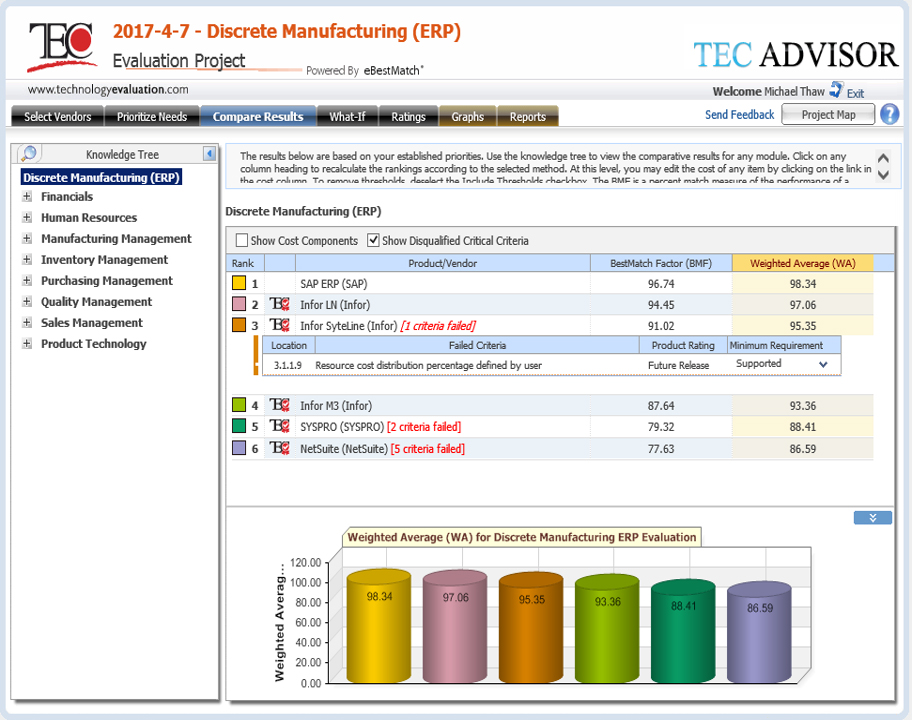This screenshot has height=720, width=912.
Task: Collapse the Knowledge Tree panel arrow
Action: point(209,154)
